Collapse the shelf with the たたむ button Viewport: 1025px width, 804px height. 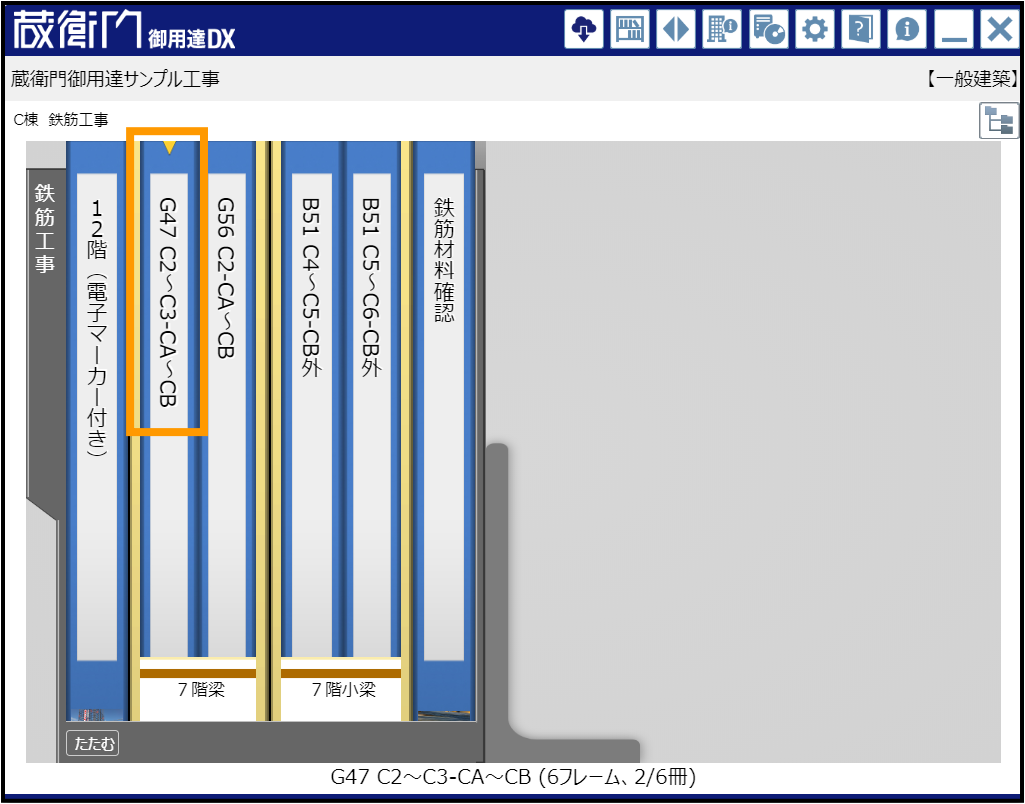coord(91,743)
